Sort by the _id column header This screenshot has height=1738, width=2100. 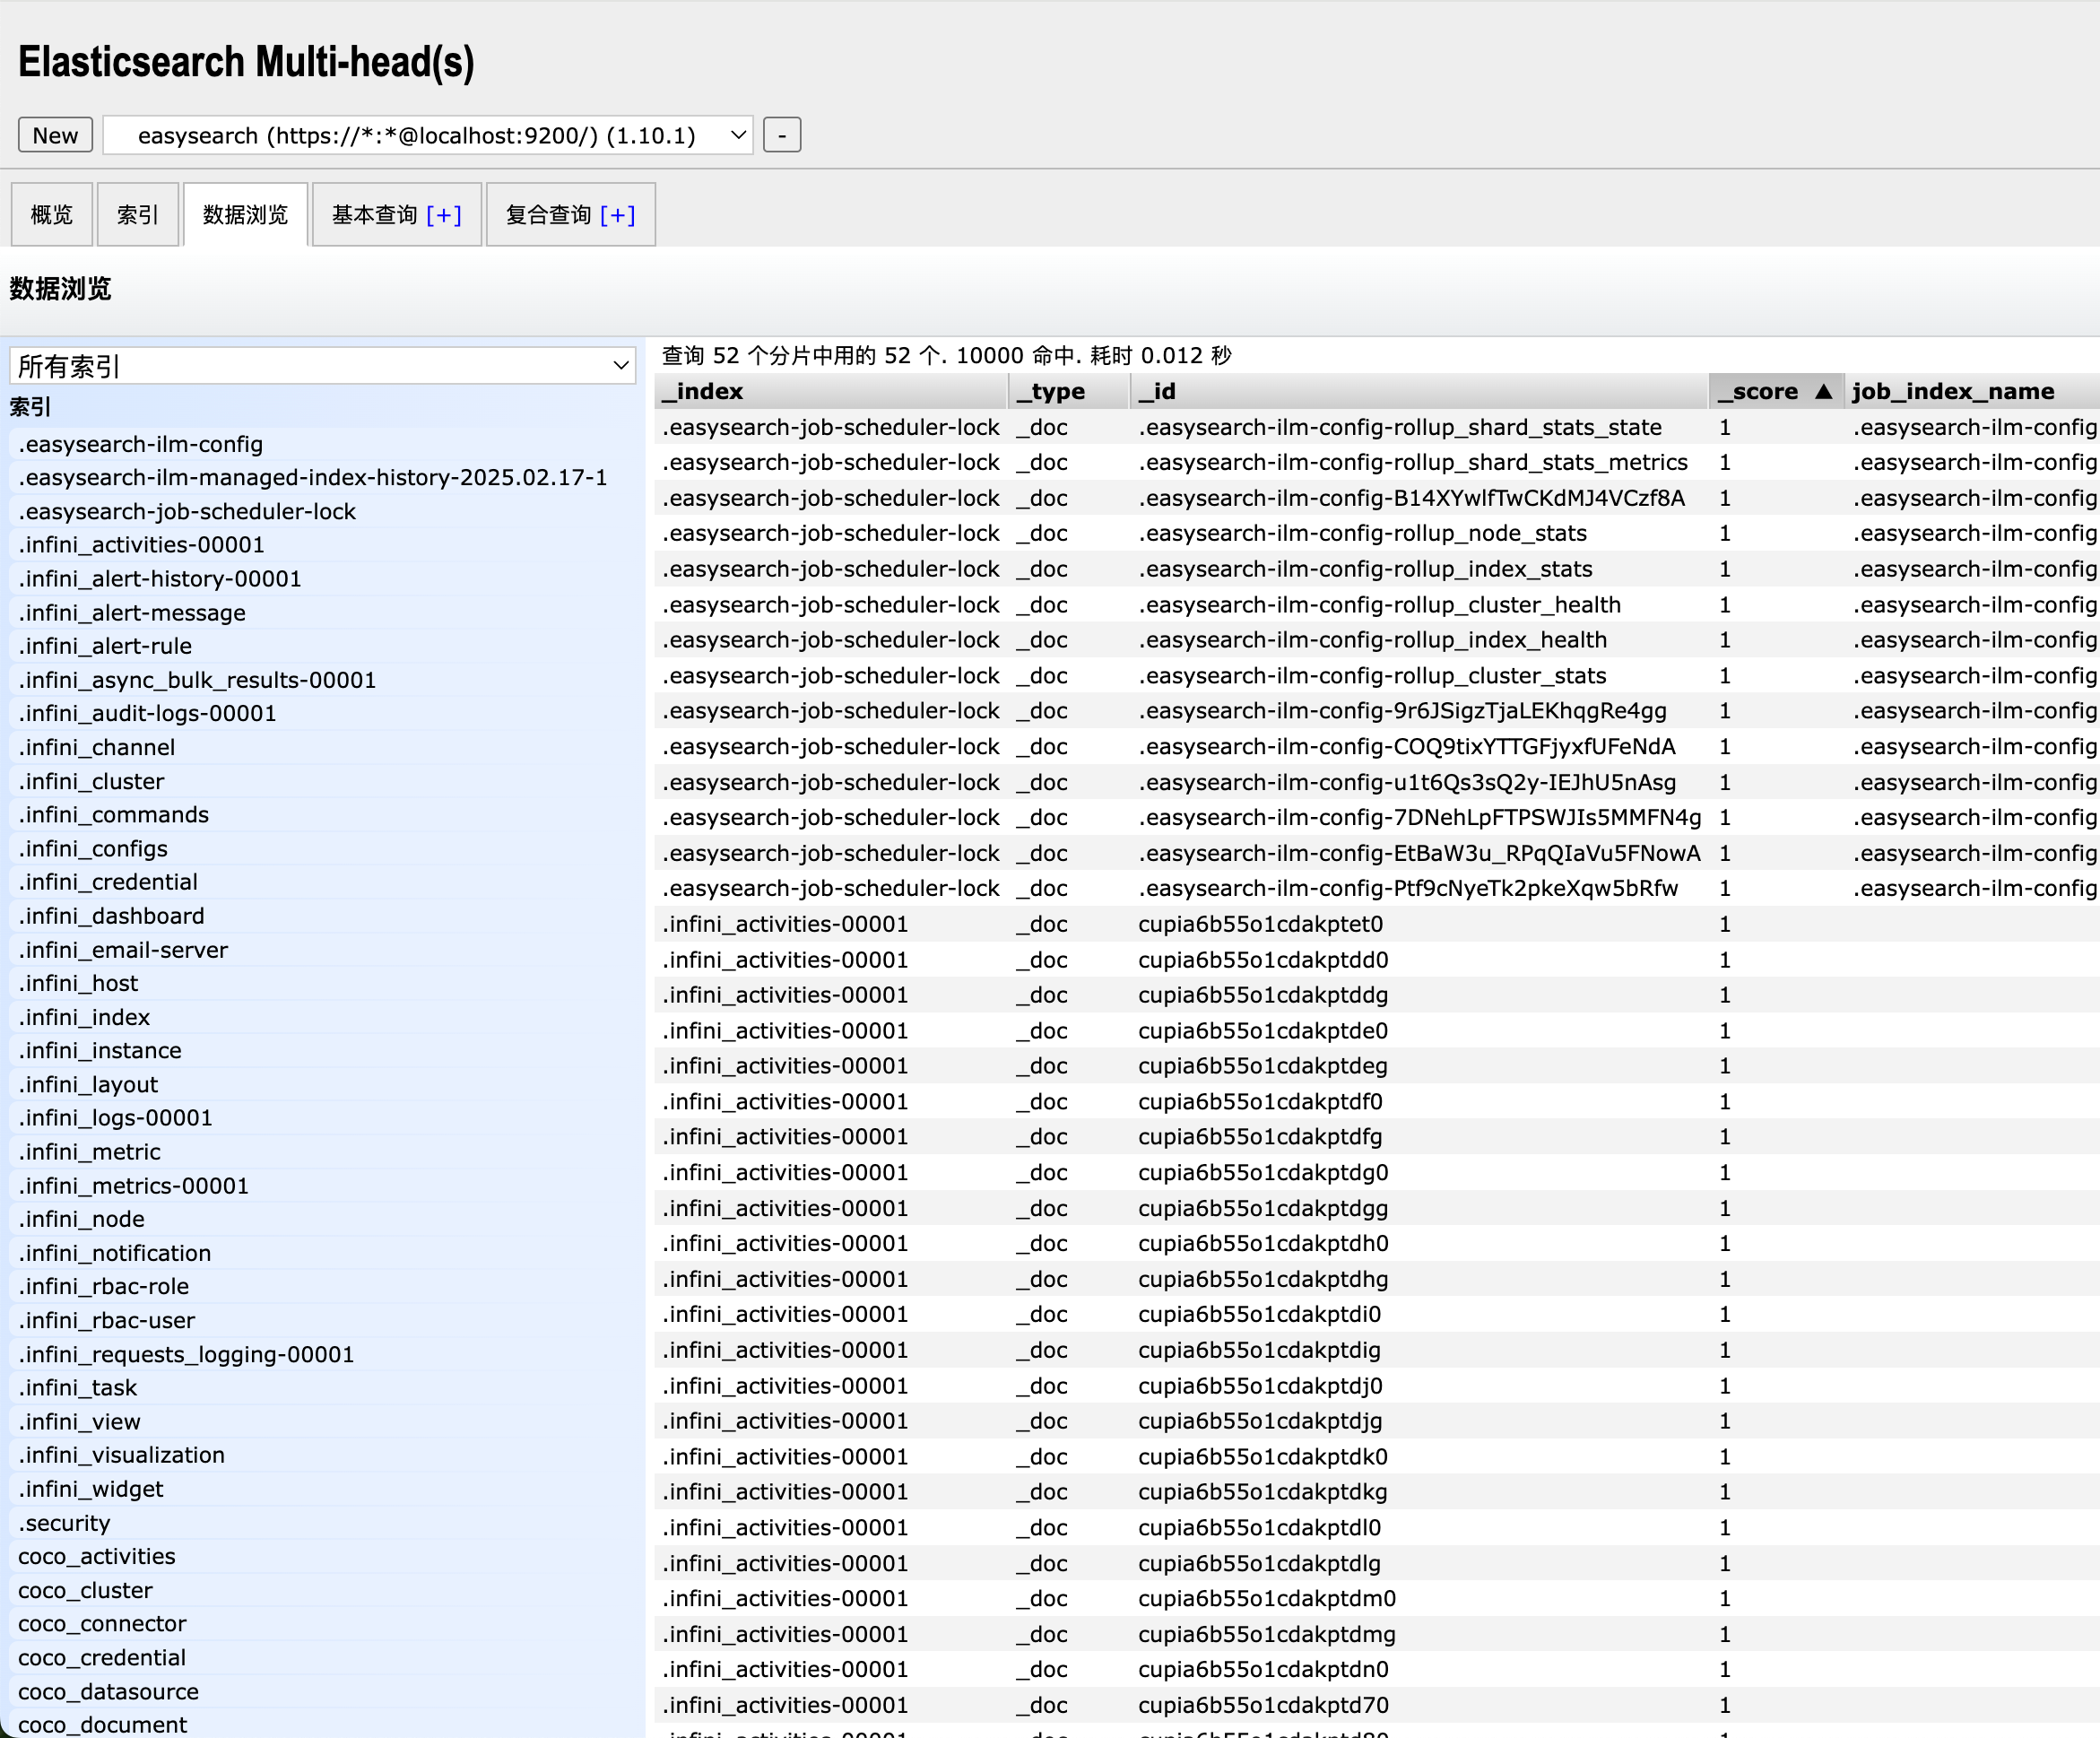click(1418, 391)
